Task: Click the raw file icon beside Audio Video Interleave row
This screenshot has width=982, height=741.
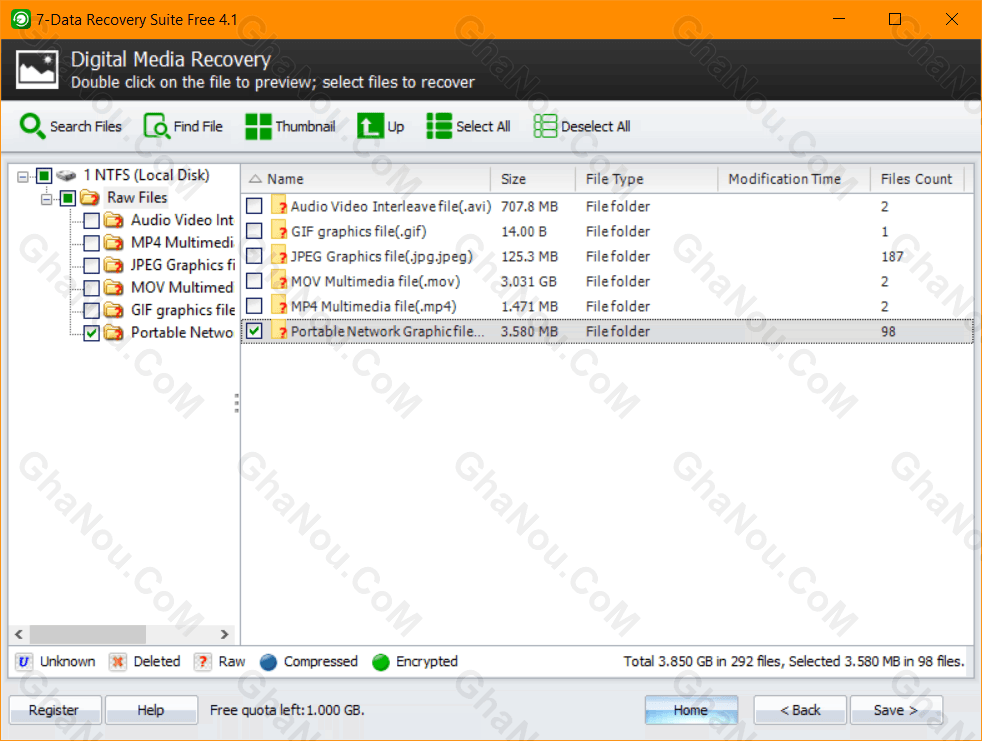Action: pyautogui.click(x=279, y=205)
